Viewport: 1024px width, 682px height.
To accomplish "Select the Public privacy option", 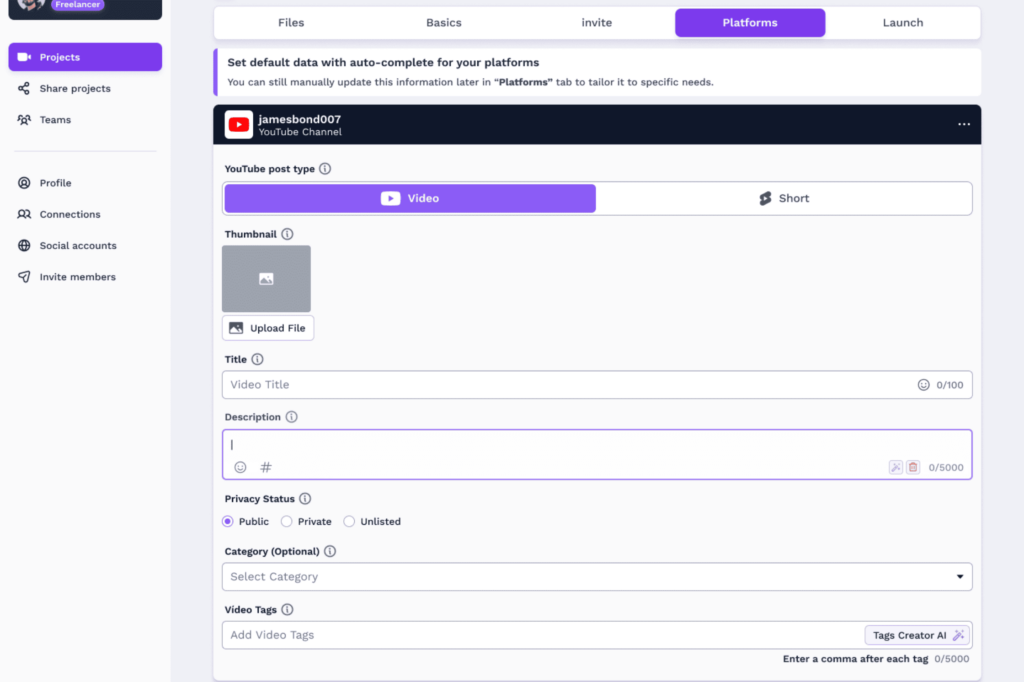I will tap(228, 521).
